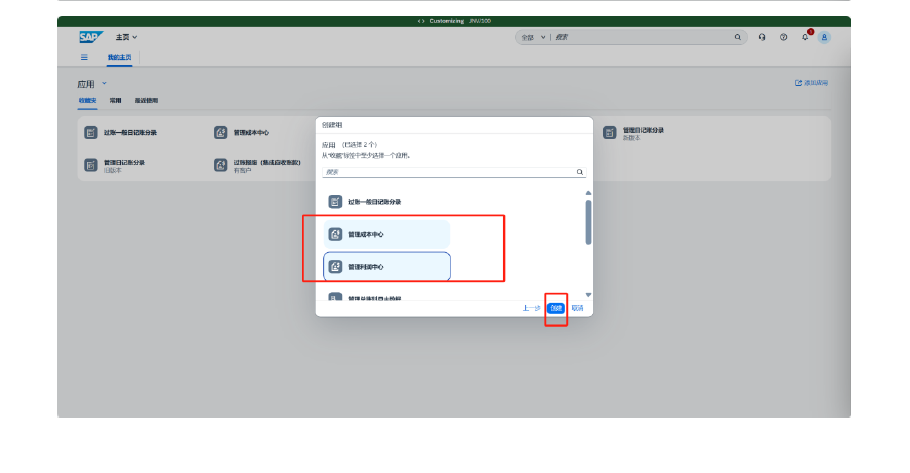Click the magnifier in the top search bar
910x473 pixels.
[x=738, y=37]
